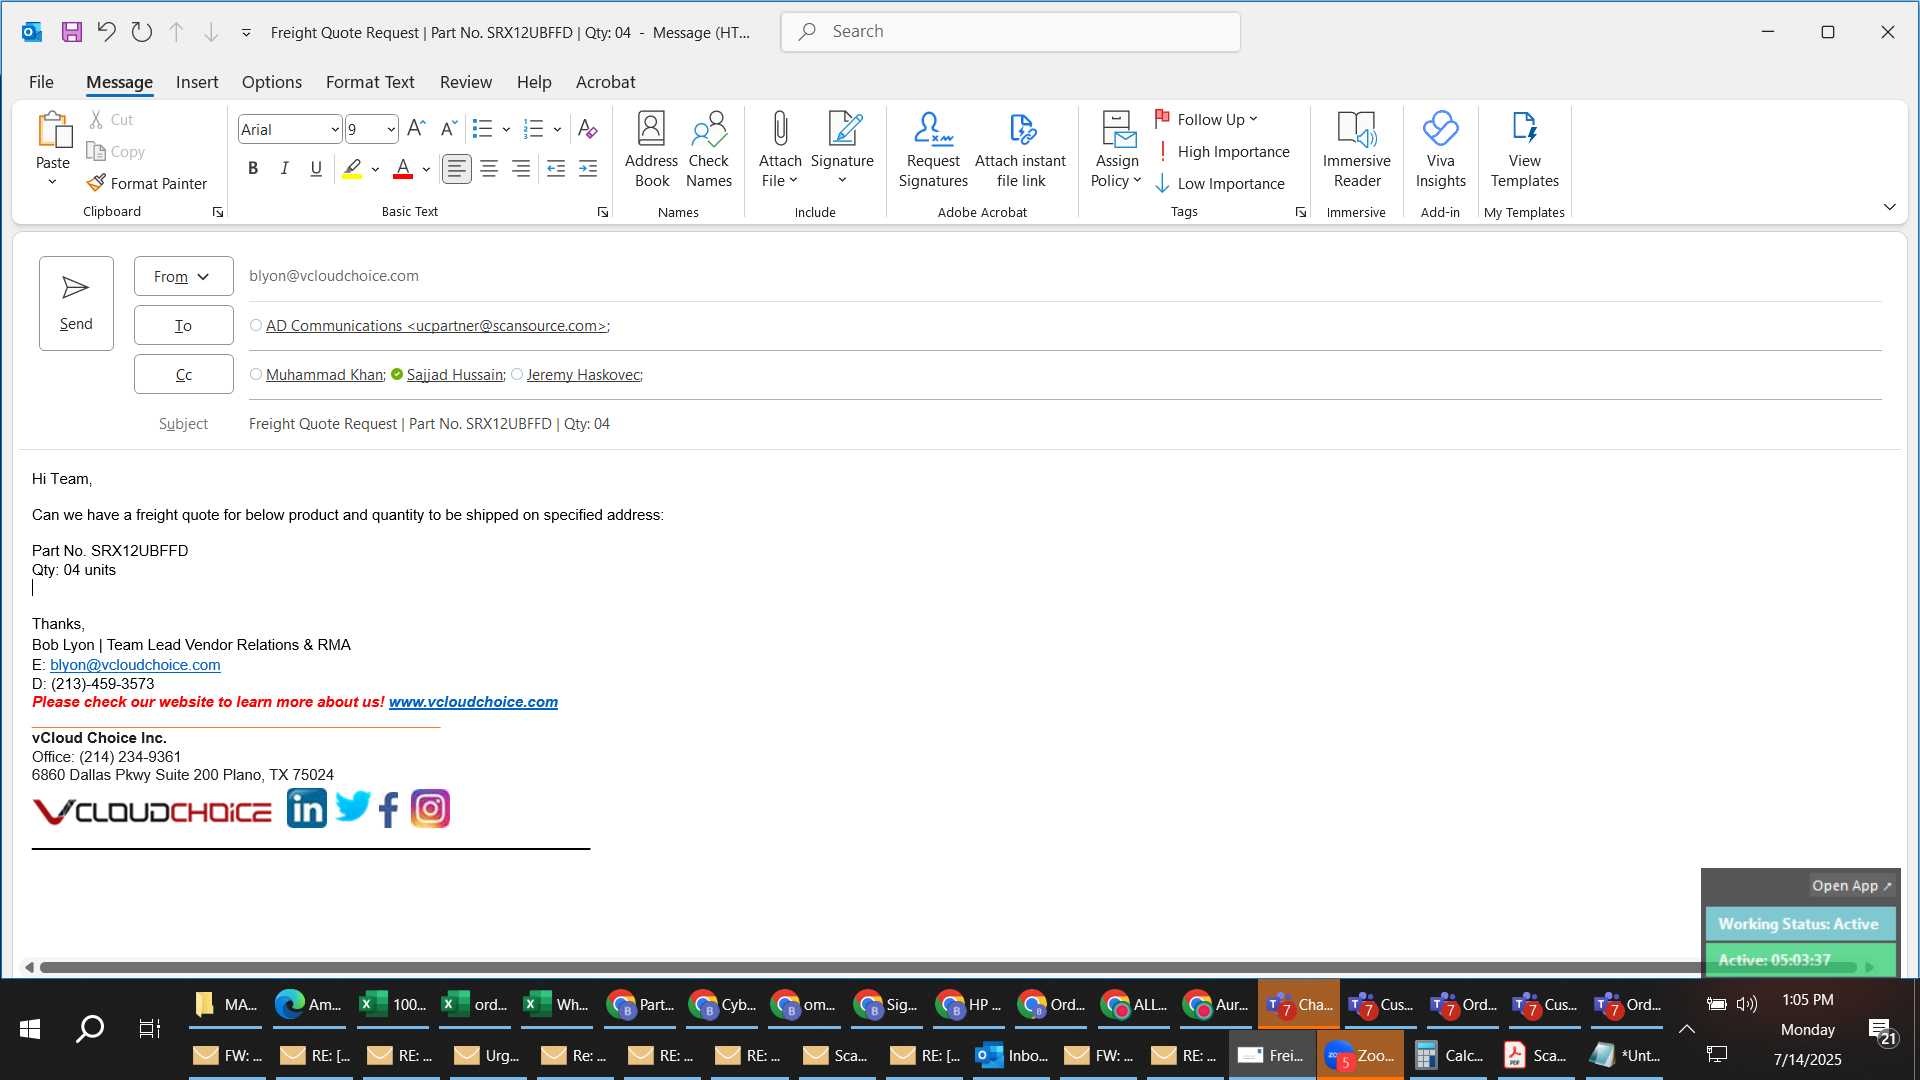Click the Subject field text

coord(429,424)
